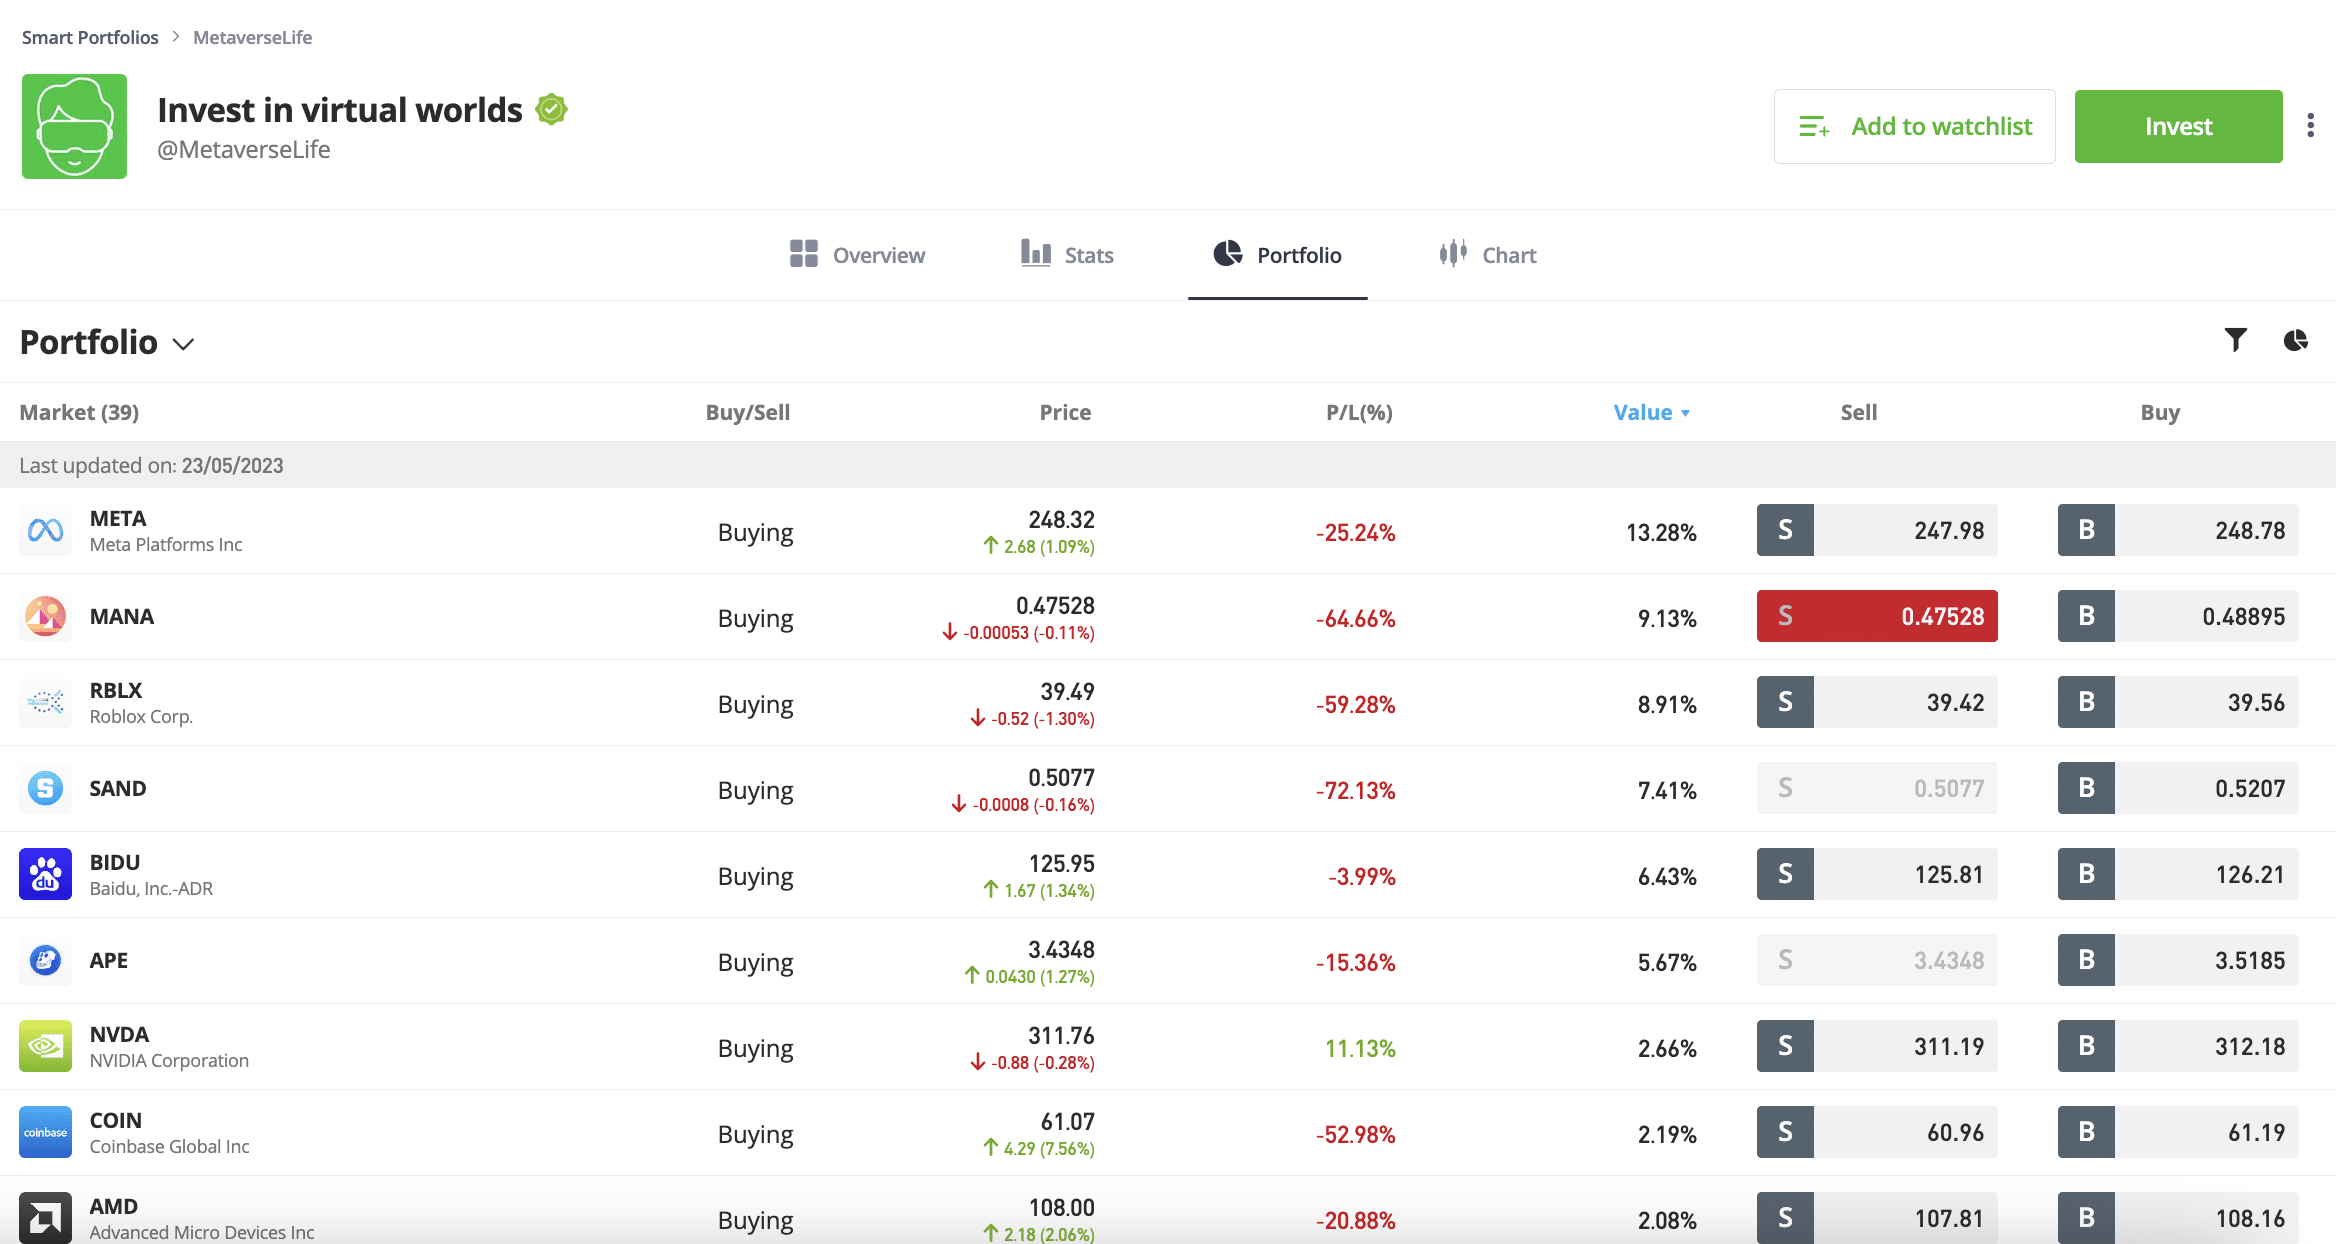
Task: Click MANA P/L value -64.66%
Action: [1355, 618]
